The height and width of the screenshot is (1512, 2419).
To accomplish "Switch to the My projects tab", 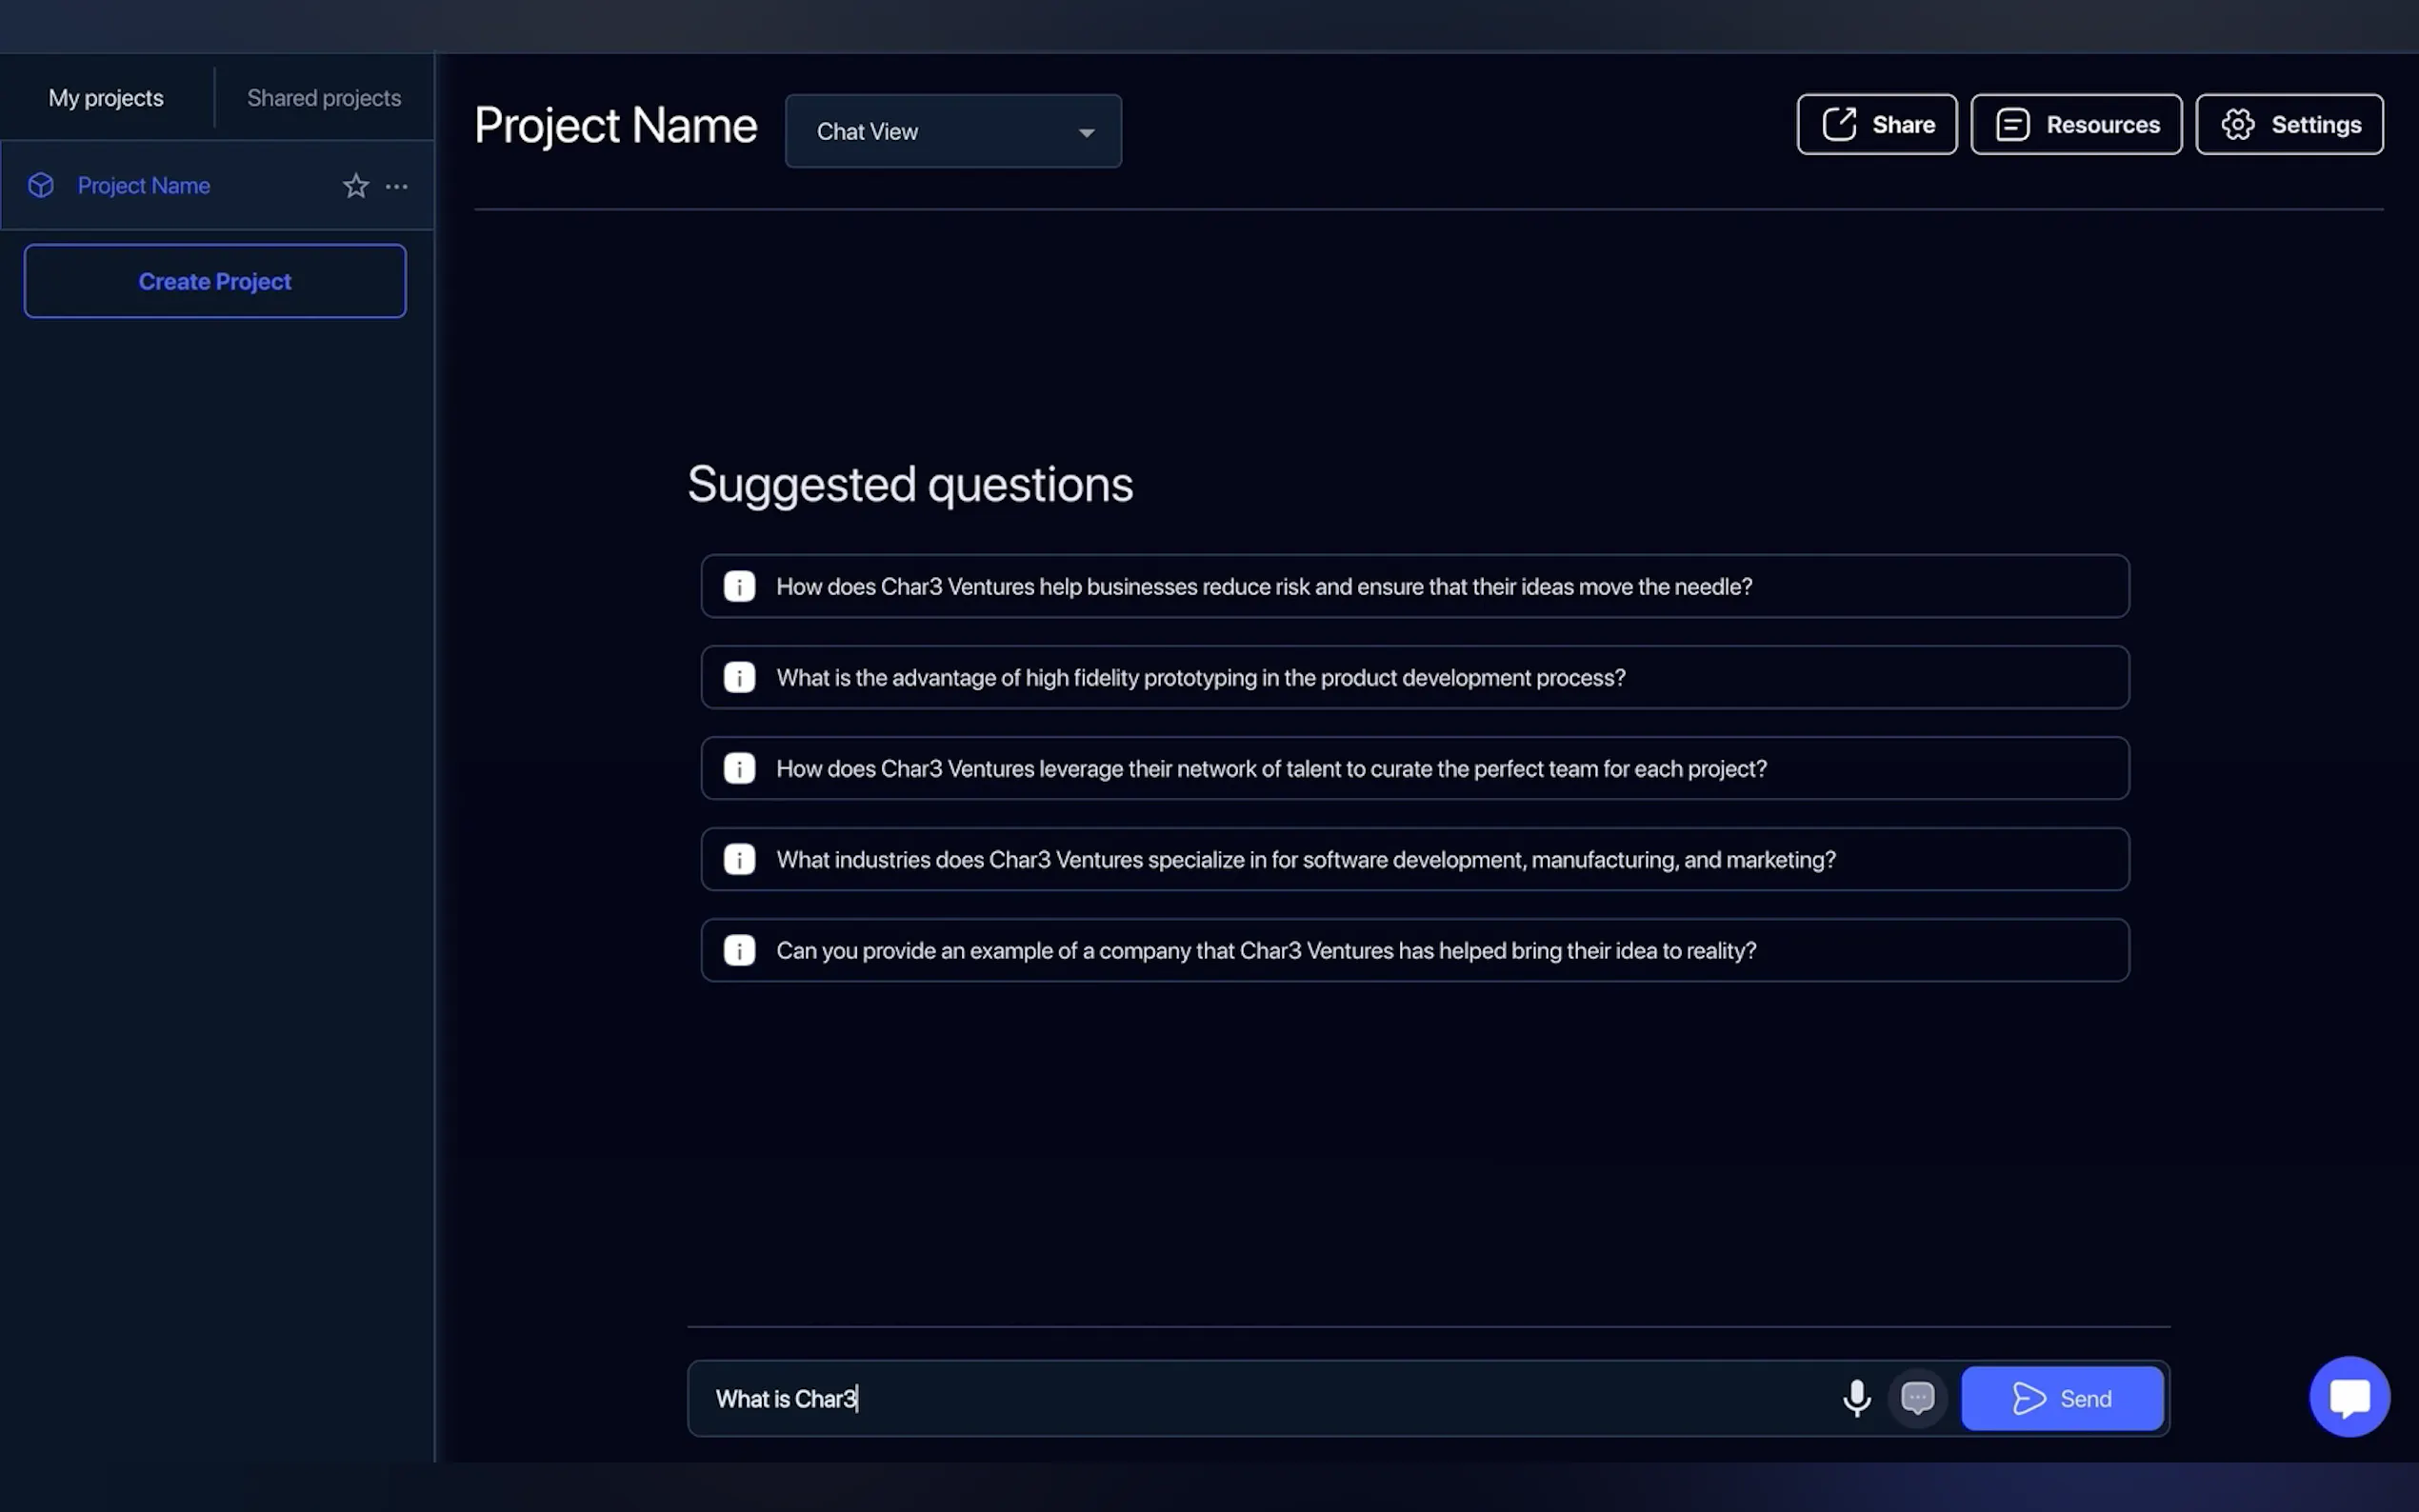I will [106, 98].
